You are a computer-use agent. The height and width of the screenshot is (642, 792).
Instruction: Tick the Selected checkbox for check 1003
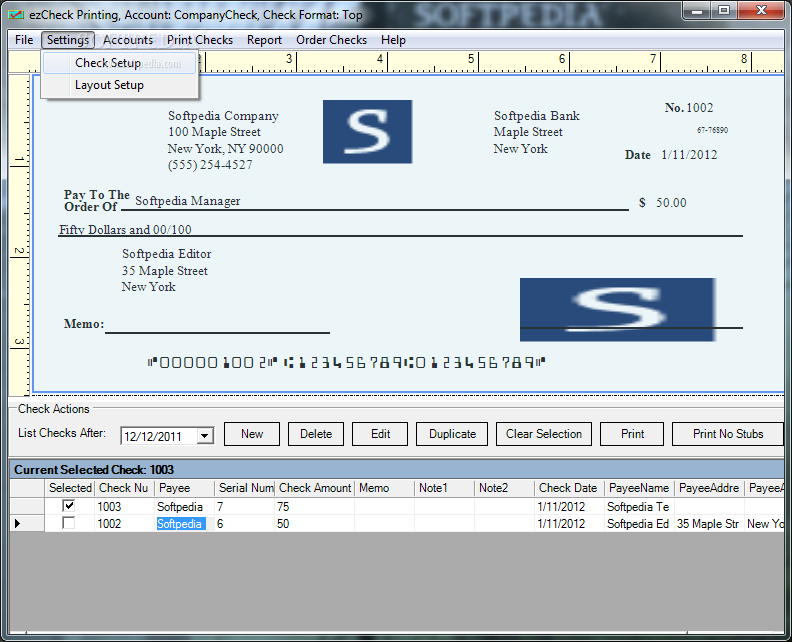(x=69, y=506)
